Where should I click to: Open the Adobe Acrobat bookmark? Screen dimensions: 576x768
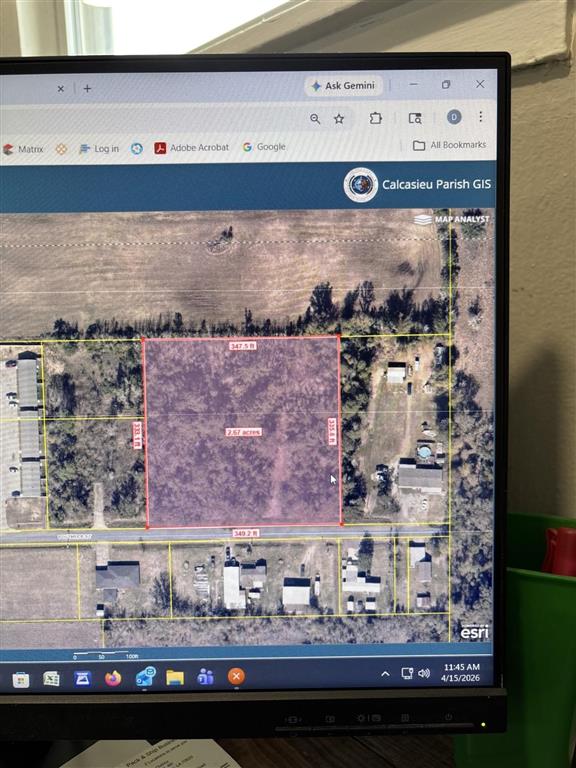coord(192,147)
